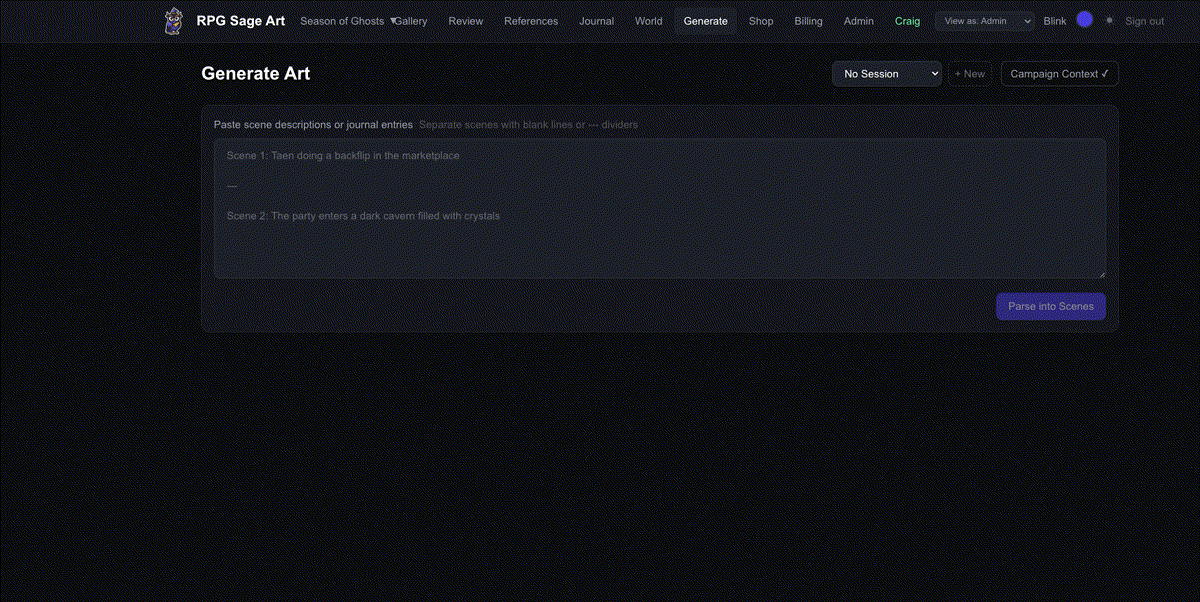The image size is (1200, 602).
Task: Go to the Billing page
Action: pyautogui.click(x=808, y=21)
